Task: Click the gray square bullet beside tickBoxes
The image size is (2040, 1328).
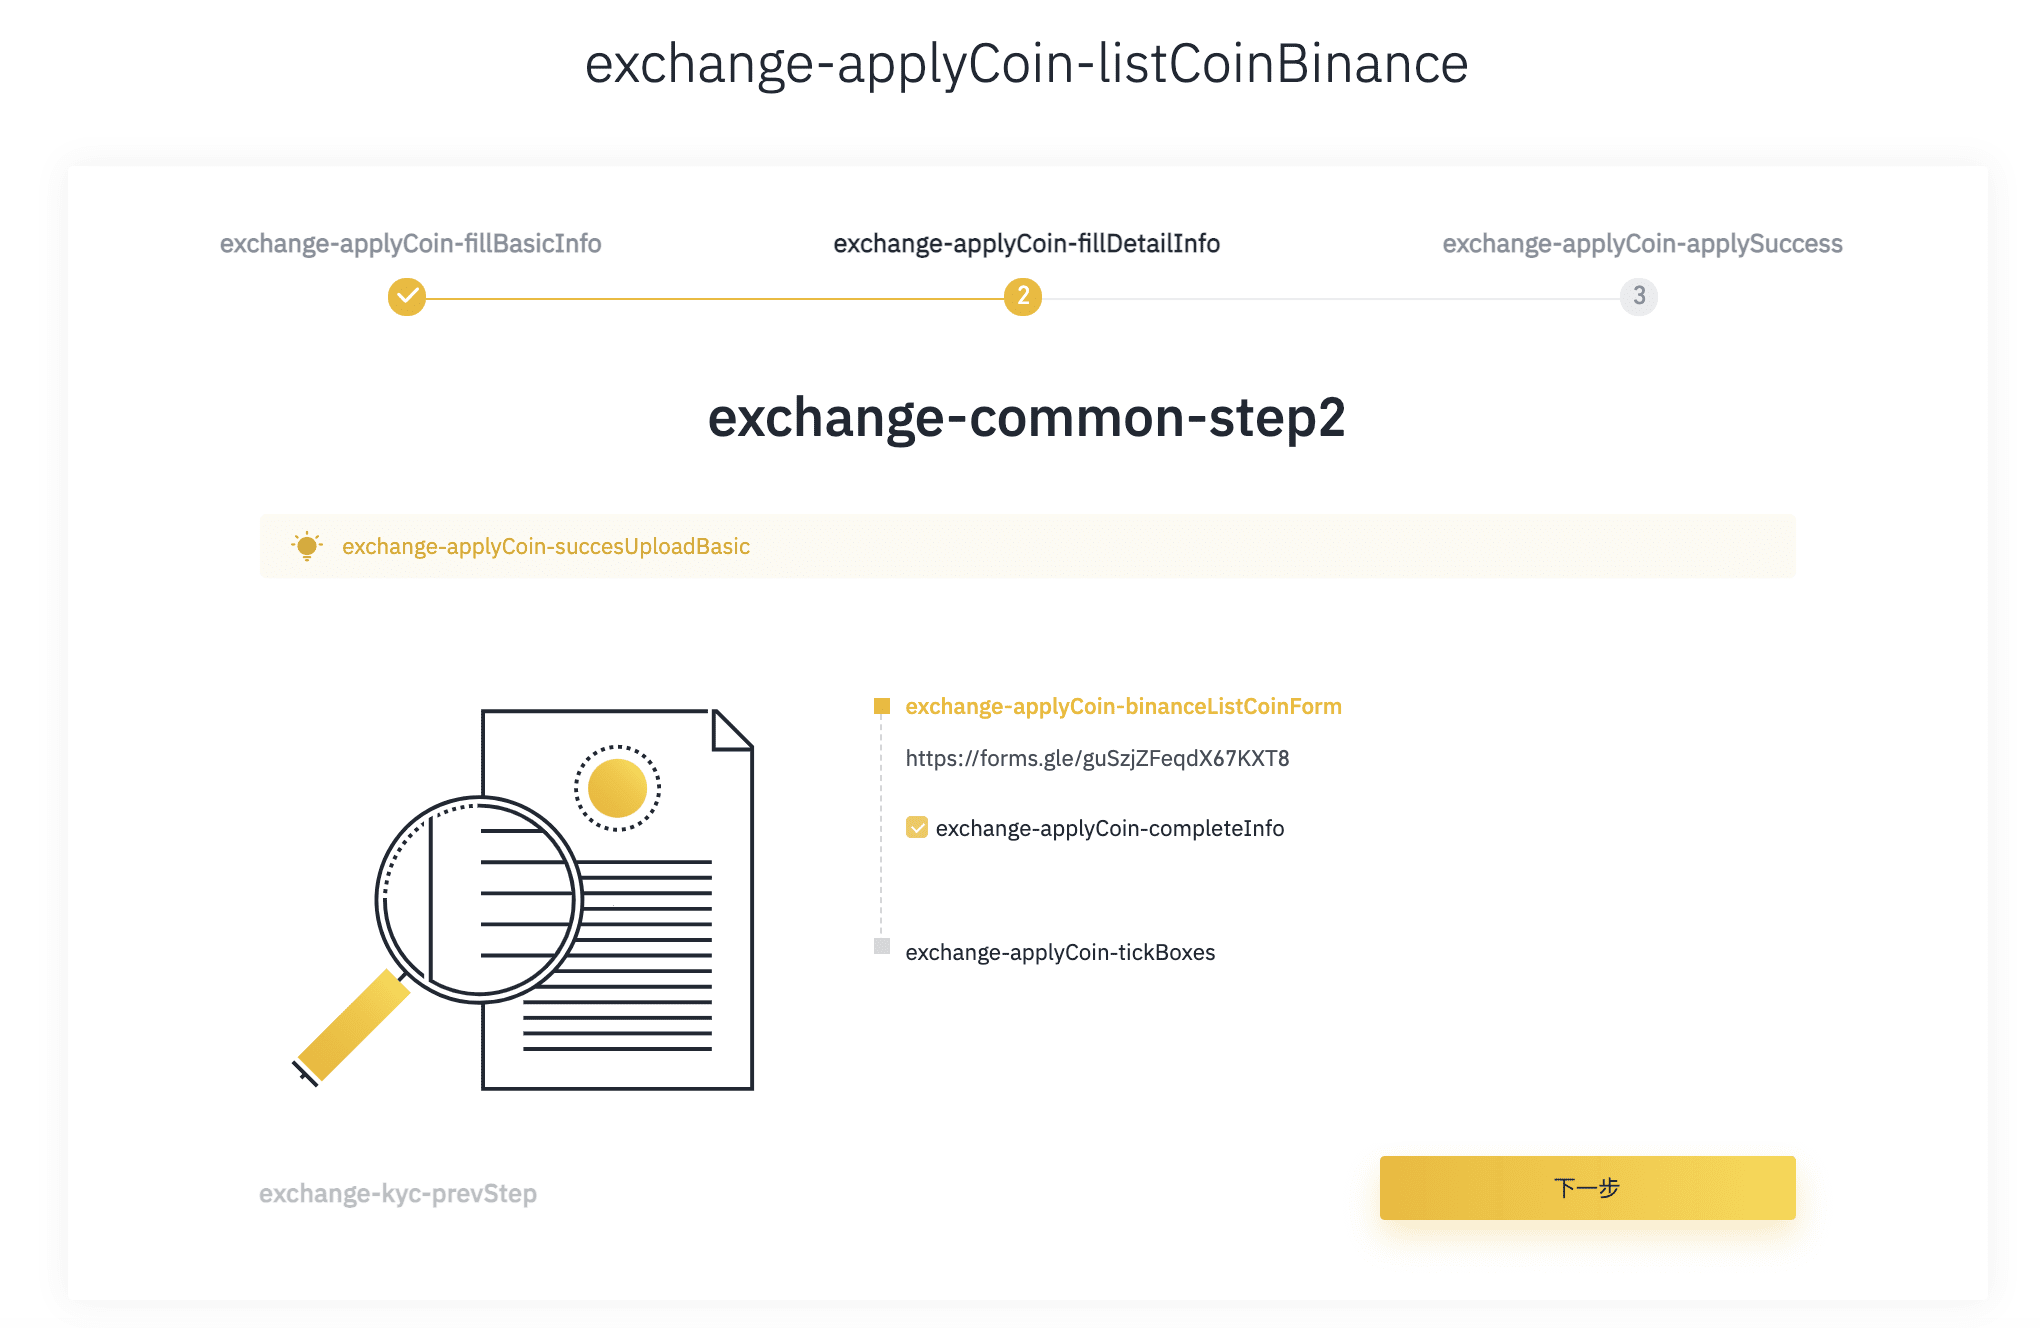Action: [881, 946]
